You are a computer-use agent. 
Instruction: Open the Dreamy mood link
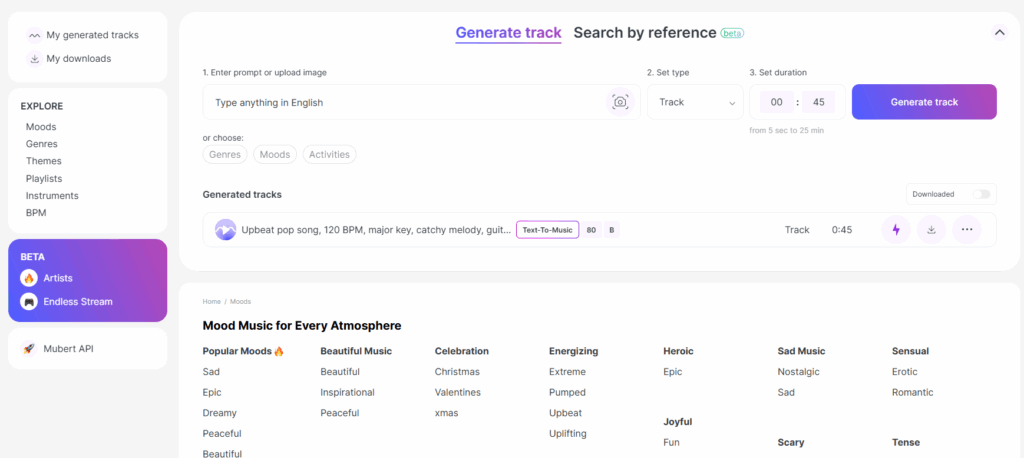click(x=219, y=413)
